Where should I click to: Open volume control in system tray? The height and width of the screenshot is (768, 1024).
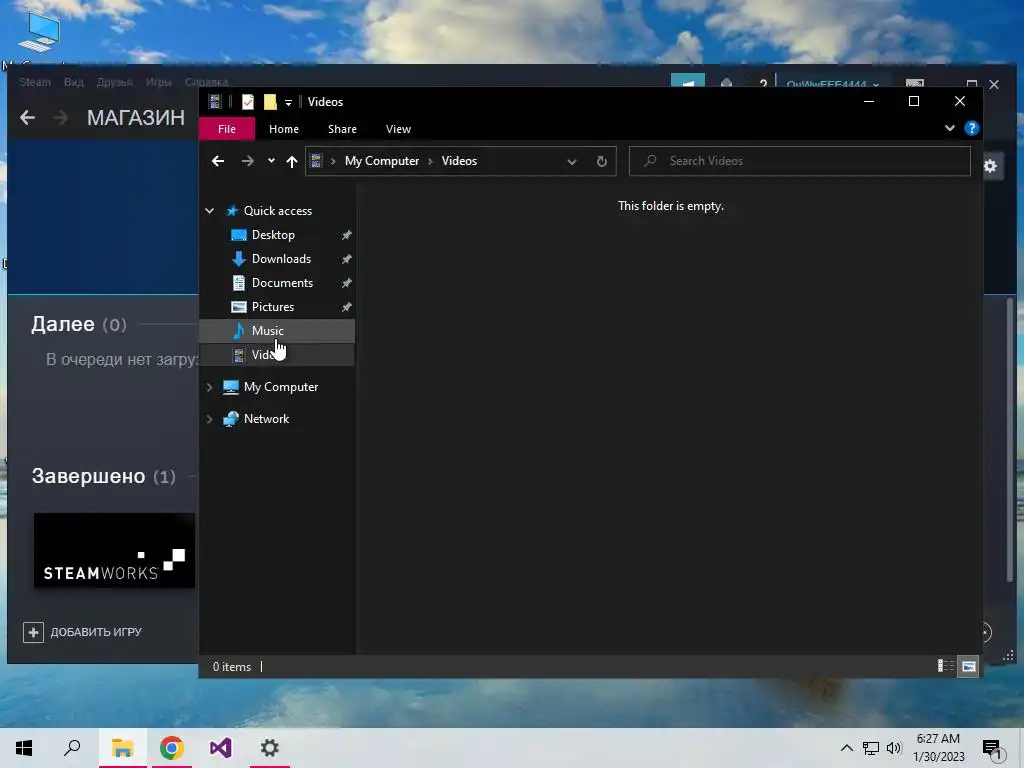[894, 748]
